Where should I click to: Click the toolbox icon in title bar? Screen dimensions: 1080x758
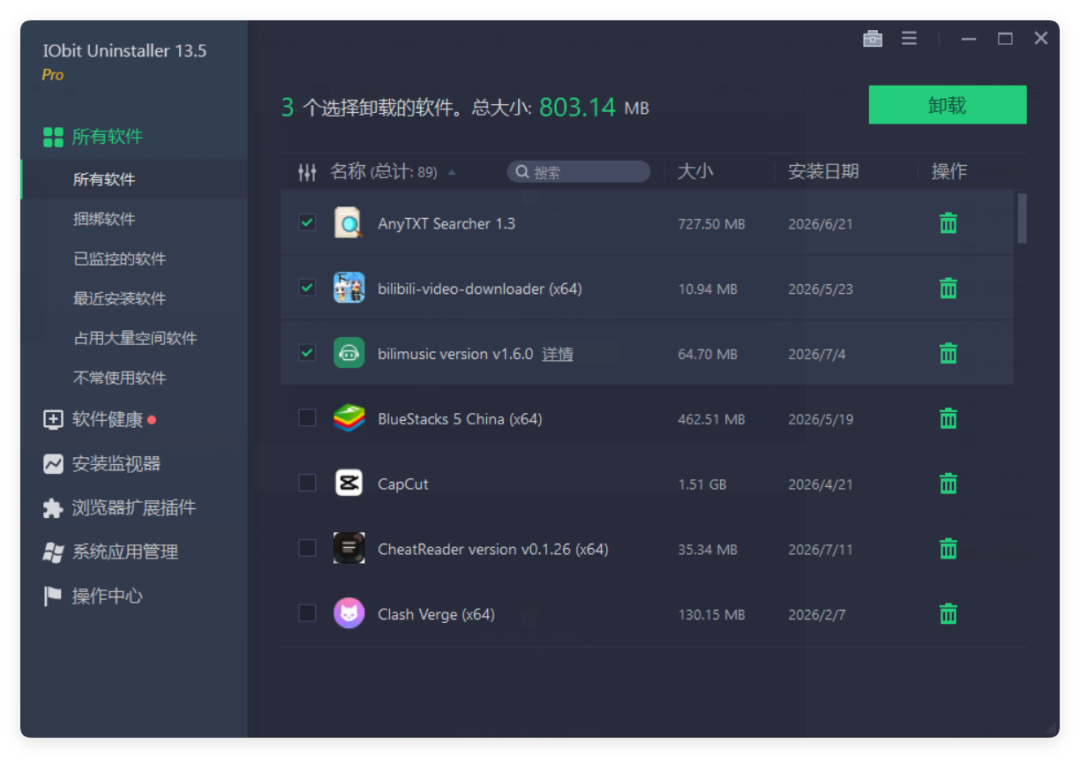pyautogui.click(x=872, y=39)
